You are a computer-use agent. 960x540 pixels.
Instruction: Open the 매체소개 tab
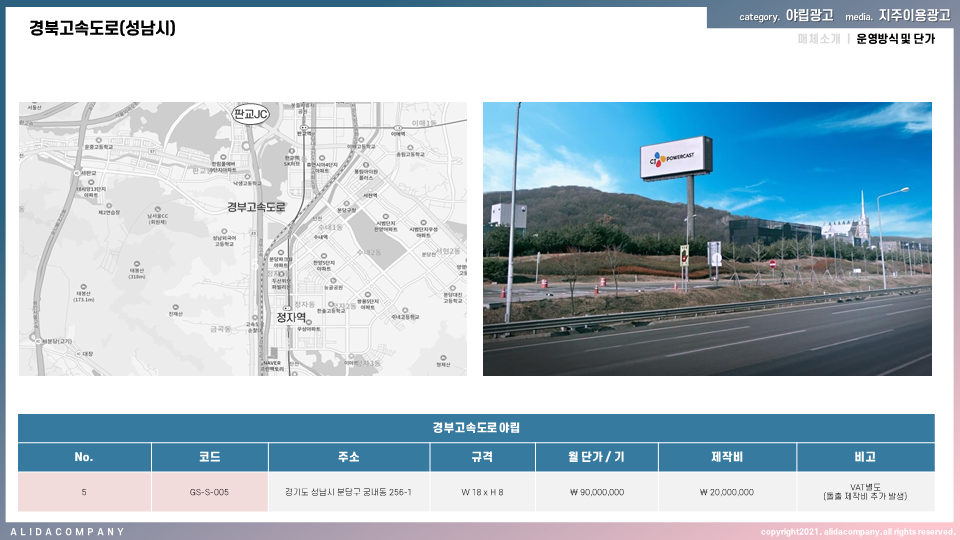coord(818,40)
